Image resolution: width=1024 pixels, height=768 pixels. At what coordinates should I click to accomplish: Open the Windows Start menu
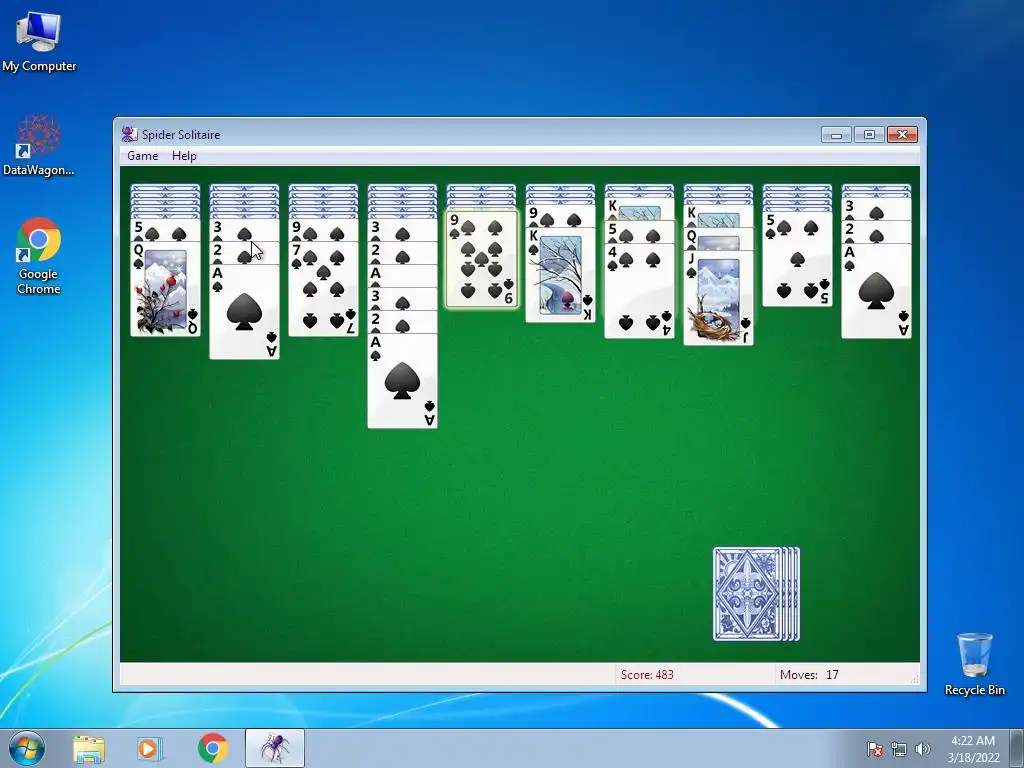[27, 748]
